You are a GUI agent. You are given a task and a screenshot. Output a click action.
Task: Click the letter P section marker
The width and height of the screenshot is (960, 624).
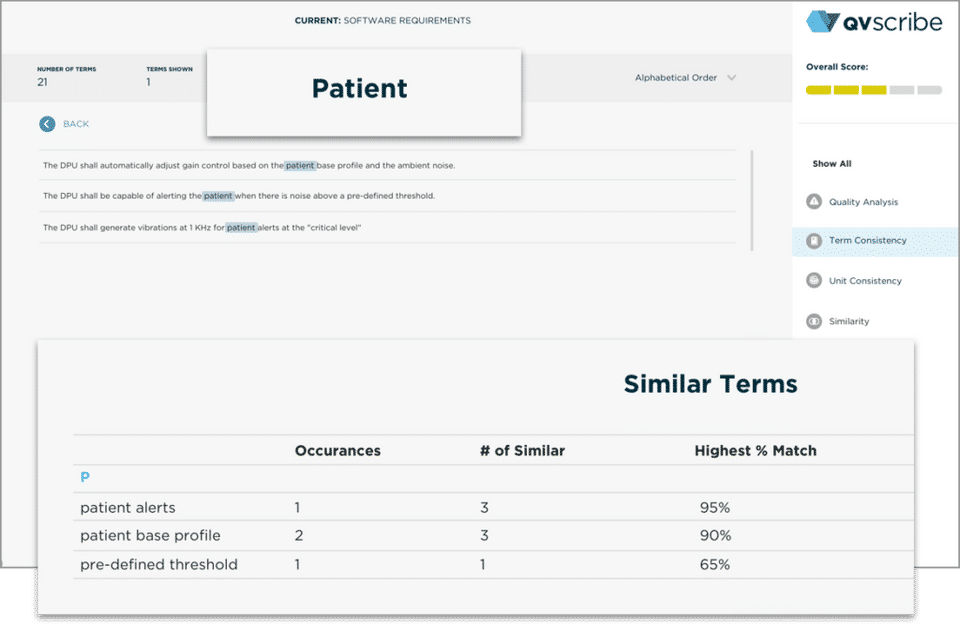(85, 476)
